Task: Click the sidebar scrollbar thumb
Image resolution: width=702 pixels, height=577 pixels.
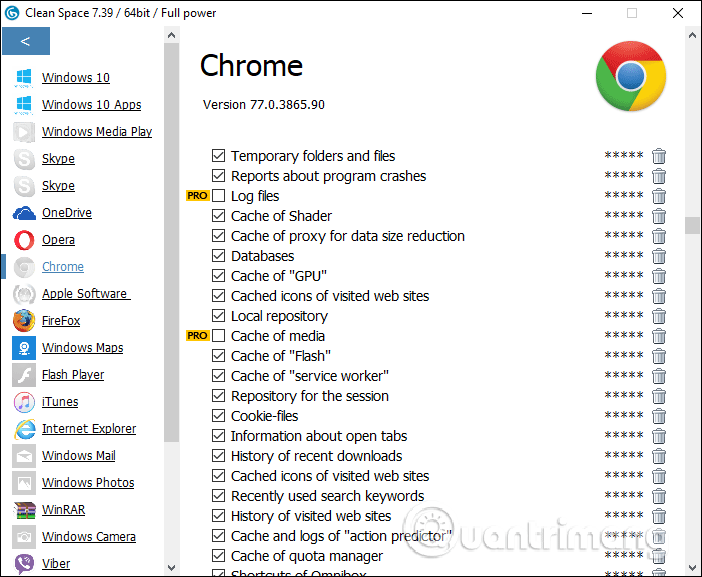Action: 171,243
